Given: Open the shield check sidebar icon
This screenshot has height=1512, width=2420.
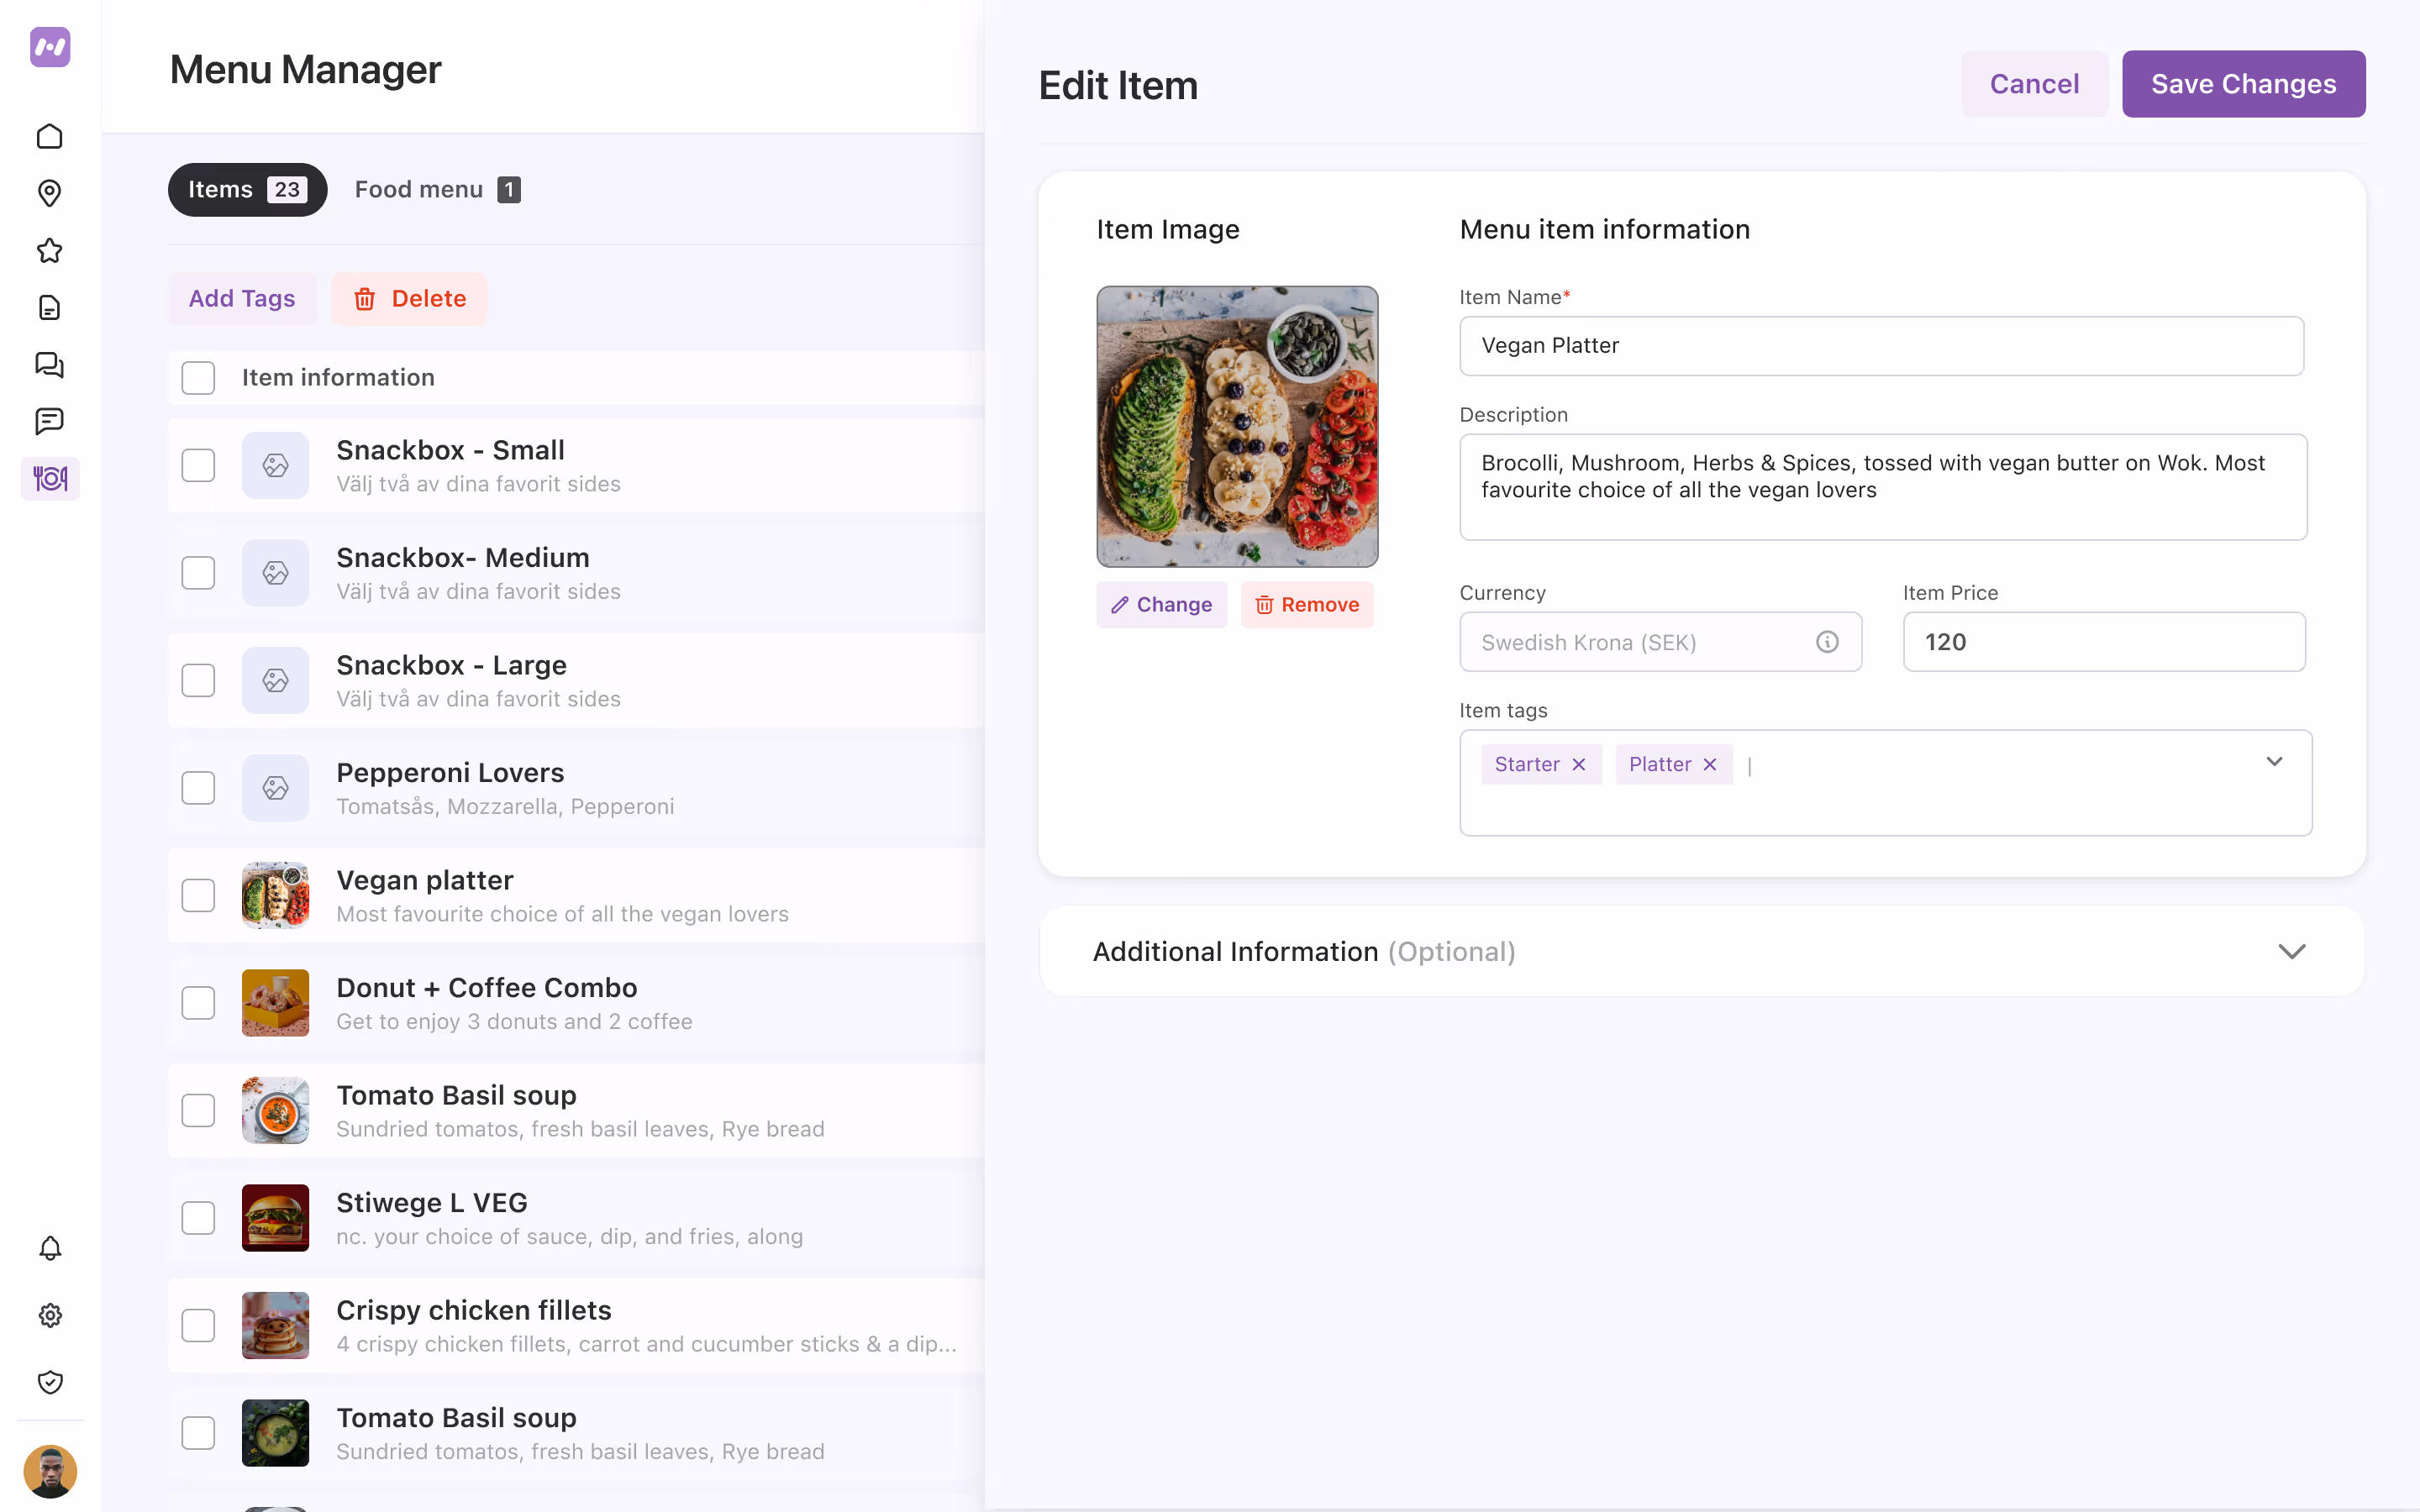Looking at the screenshot, I should (x=50, y=1382).
